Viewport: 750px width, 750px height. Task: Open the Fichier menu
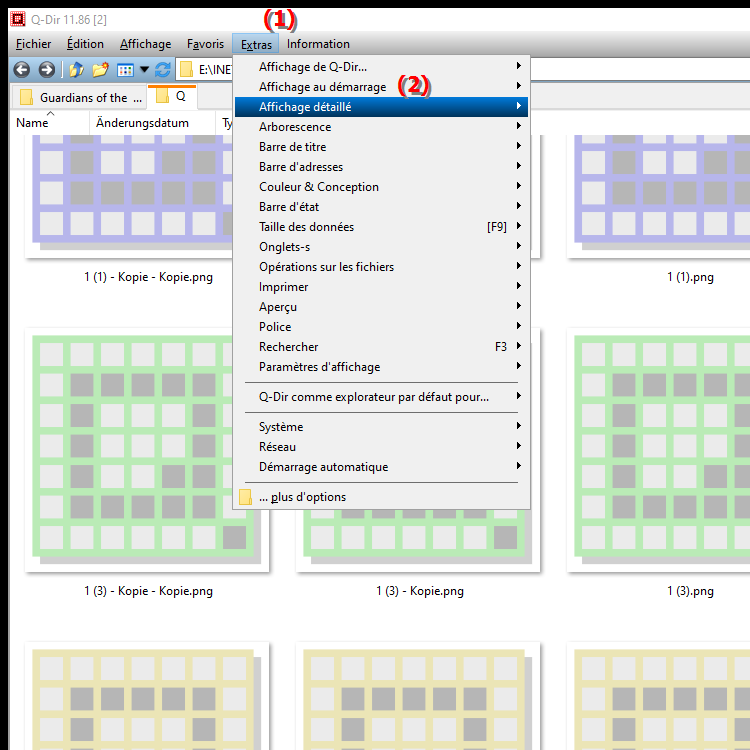33,44
